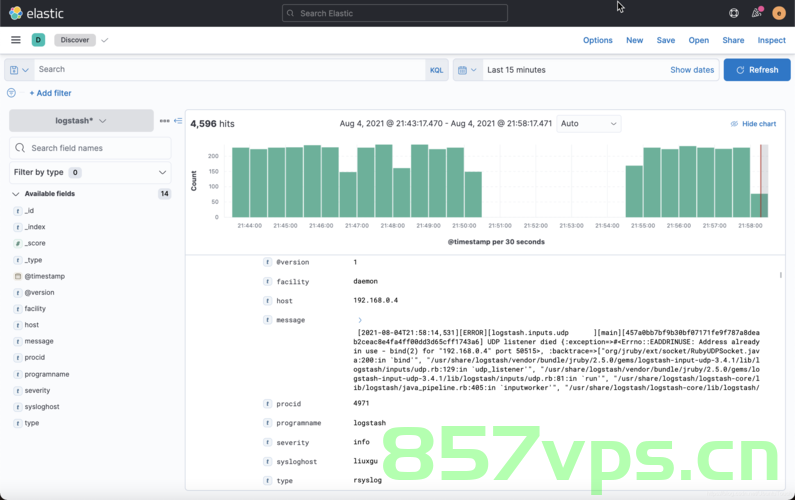Click the 4,596 hits count

pos(212,124)
